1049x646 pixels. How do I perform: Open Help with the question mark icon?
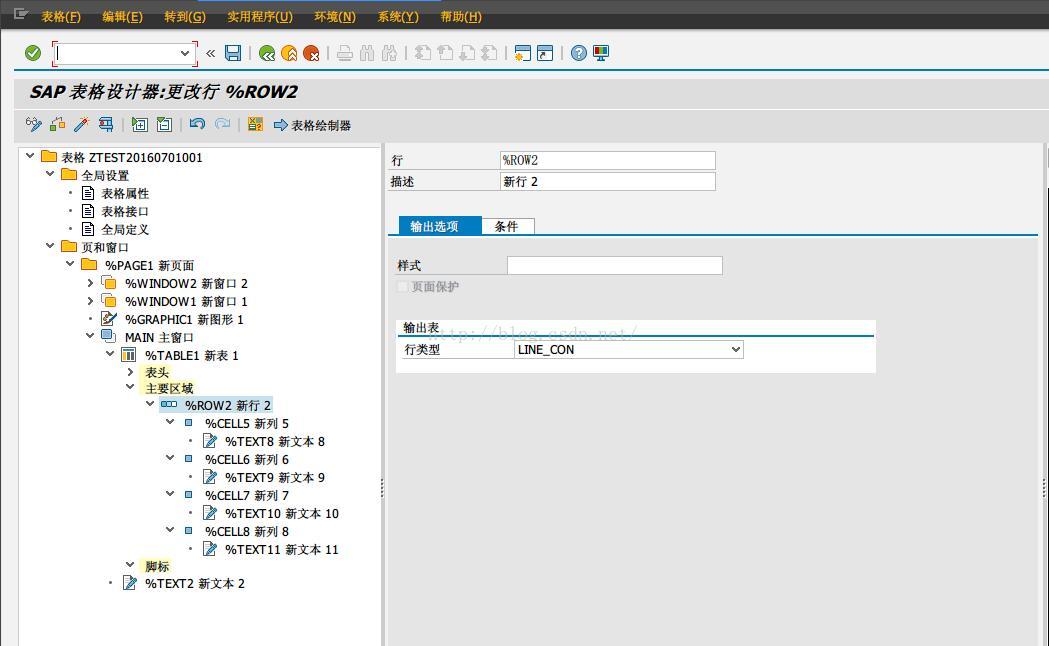pyautogui.click(x=579, y=53)
